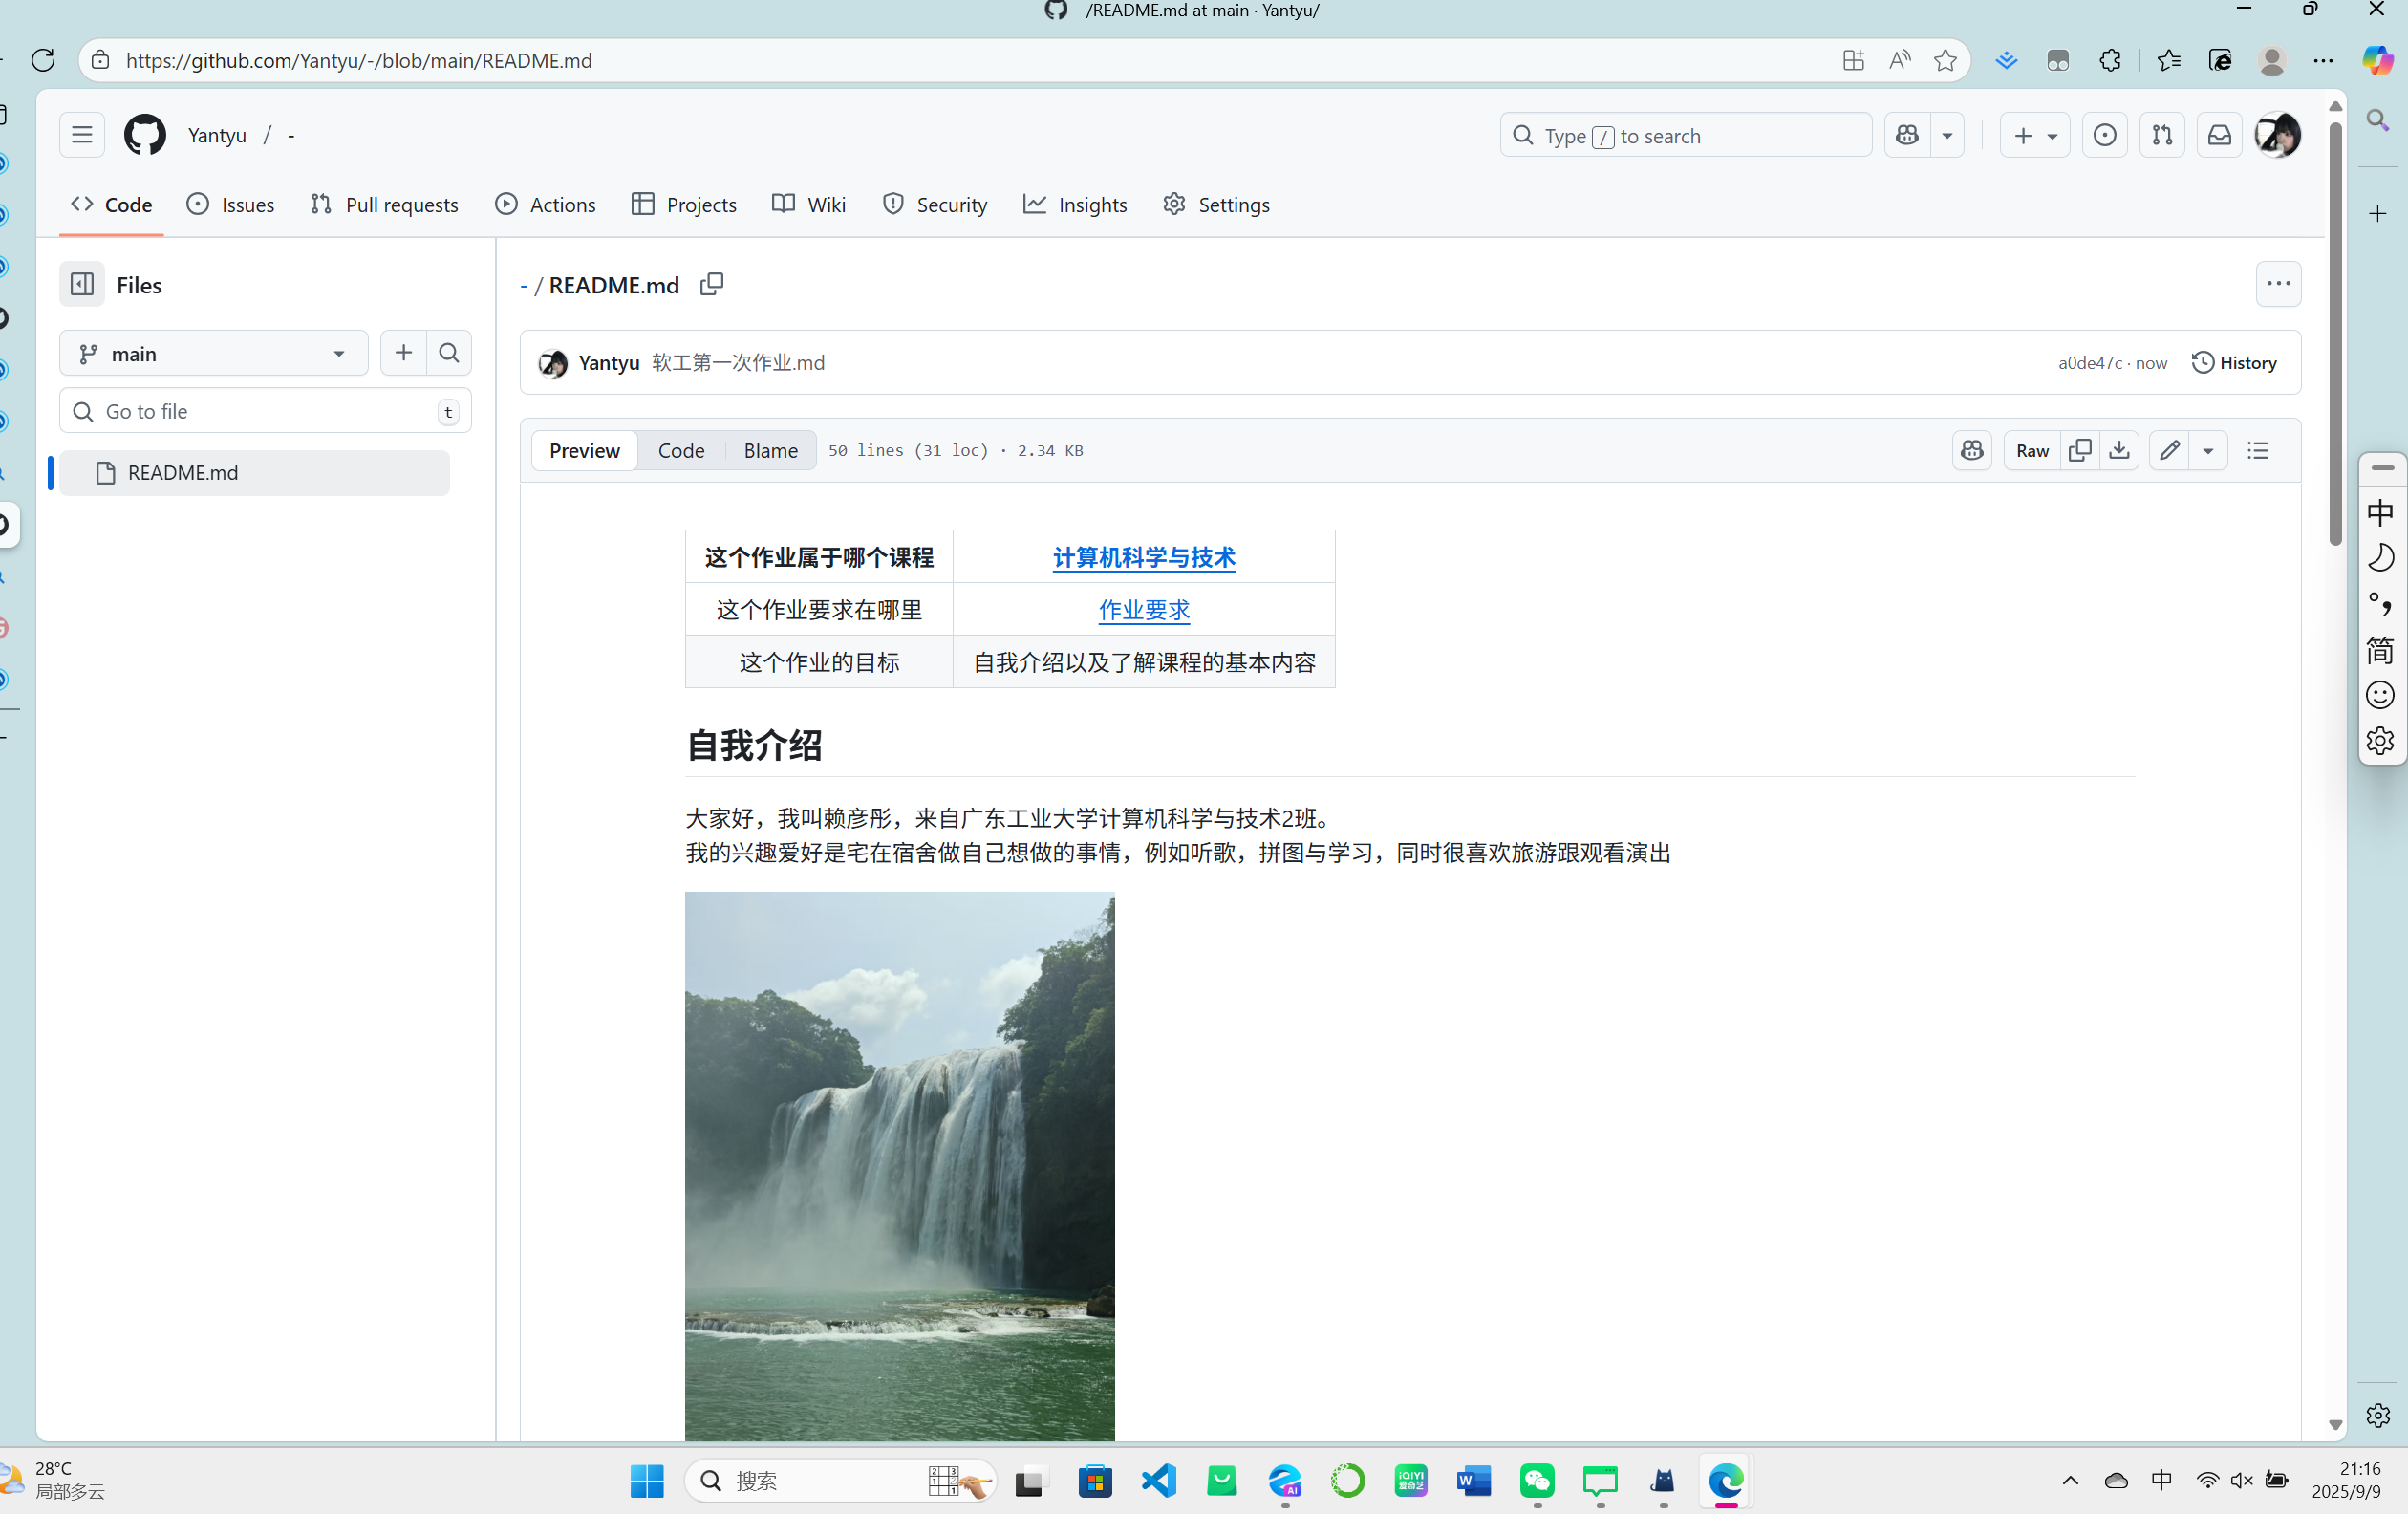Screen dimensions: 2408x1514
Task: Edit README with the pencil icon
Action: (x=2169, y=450)
